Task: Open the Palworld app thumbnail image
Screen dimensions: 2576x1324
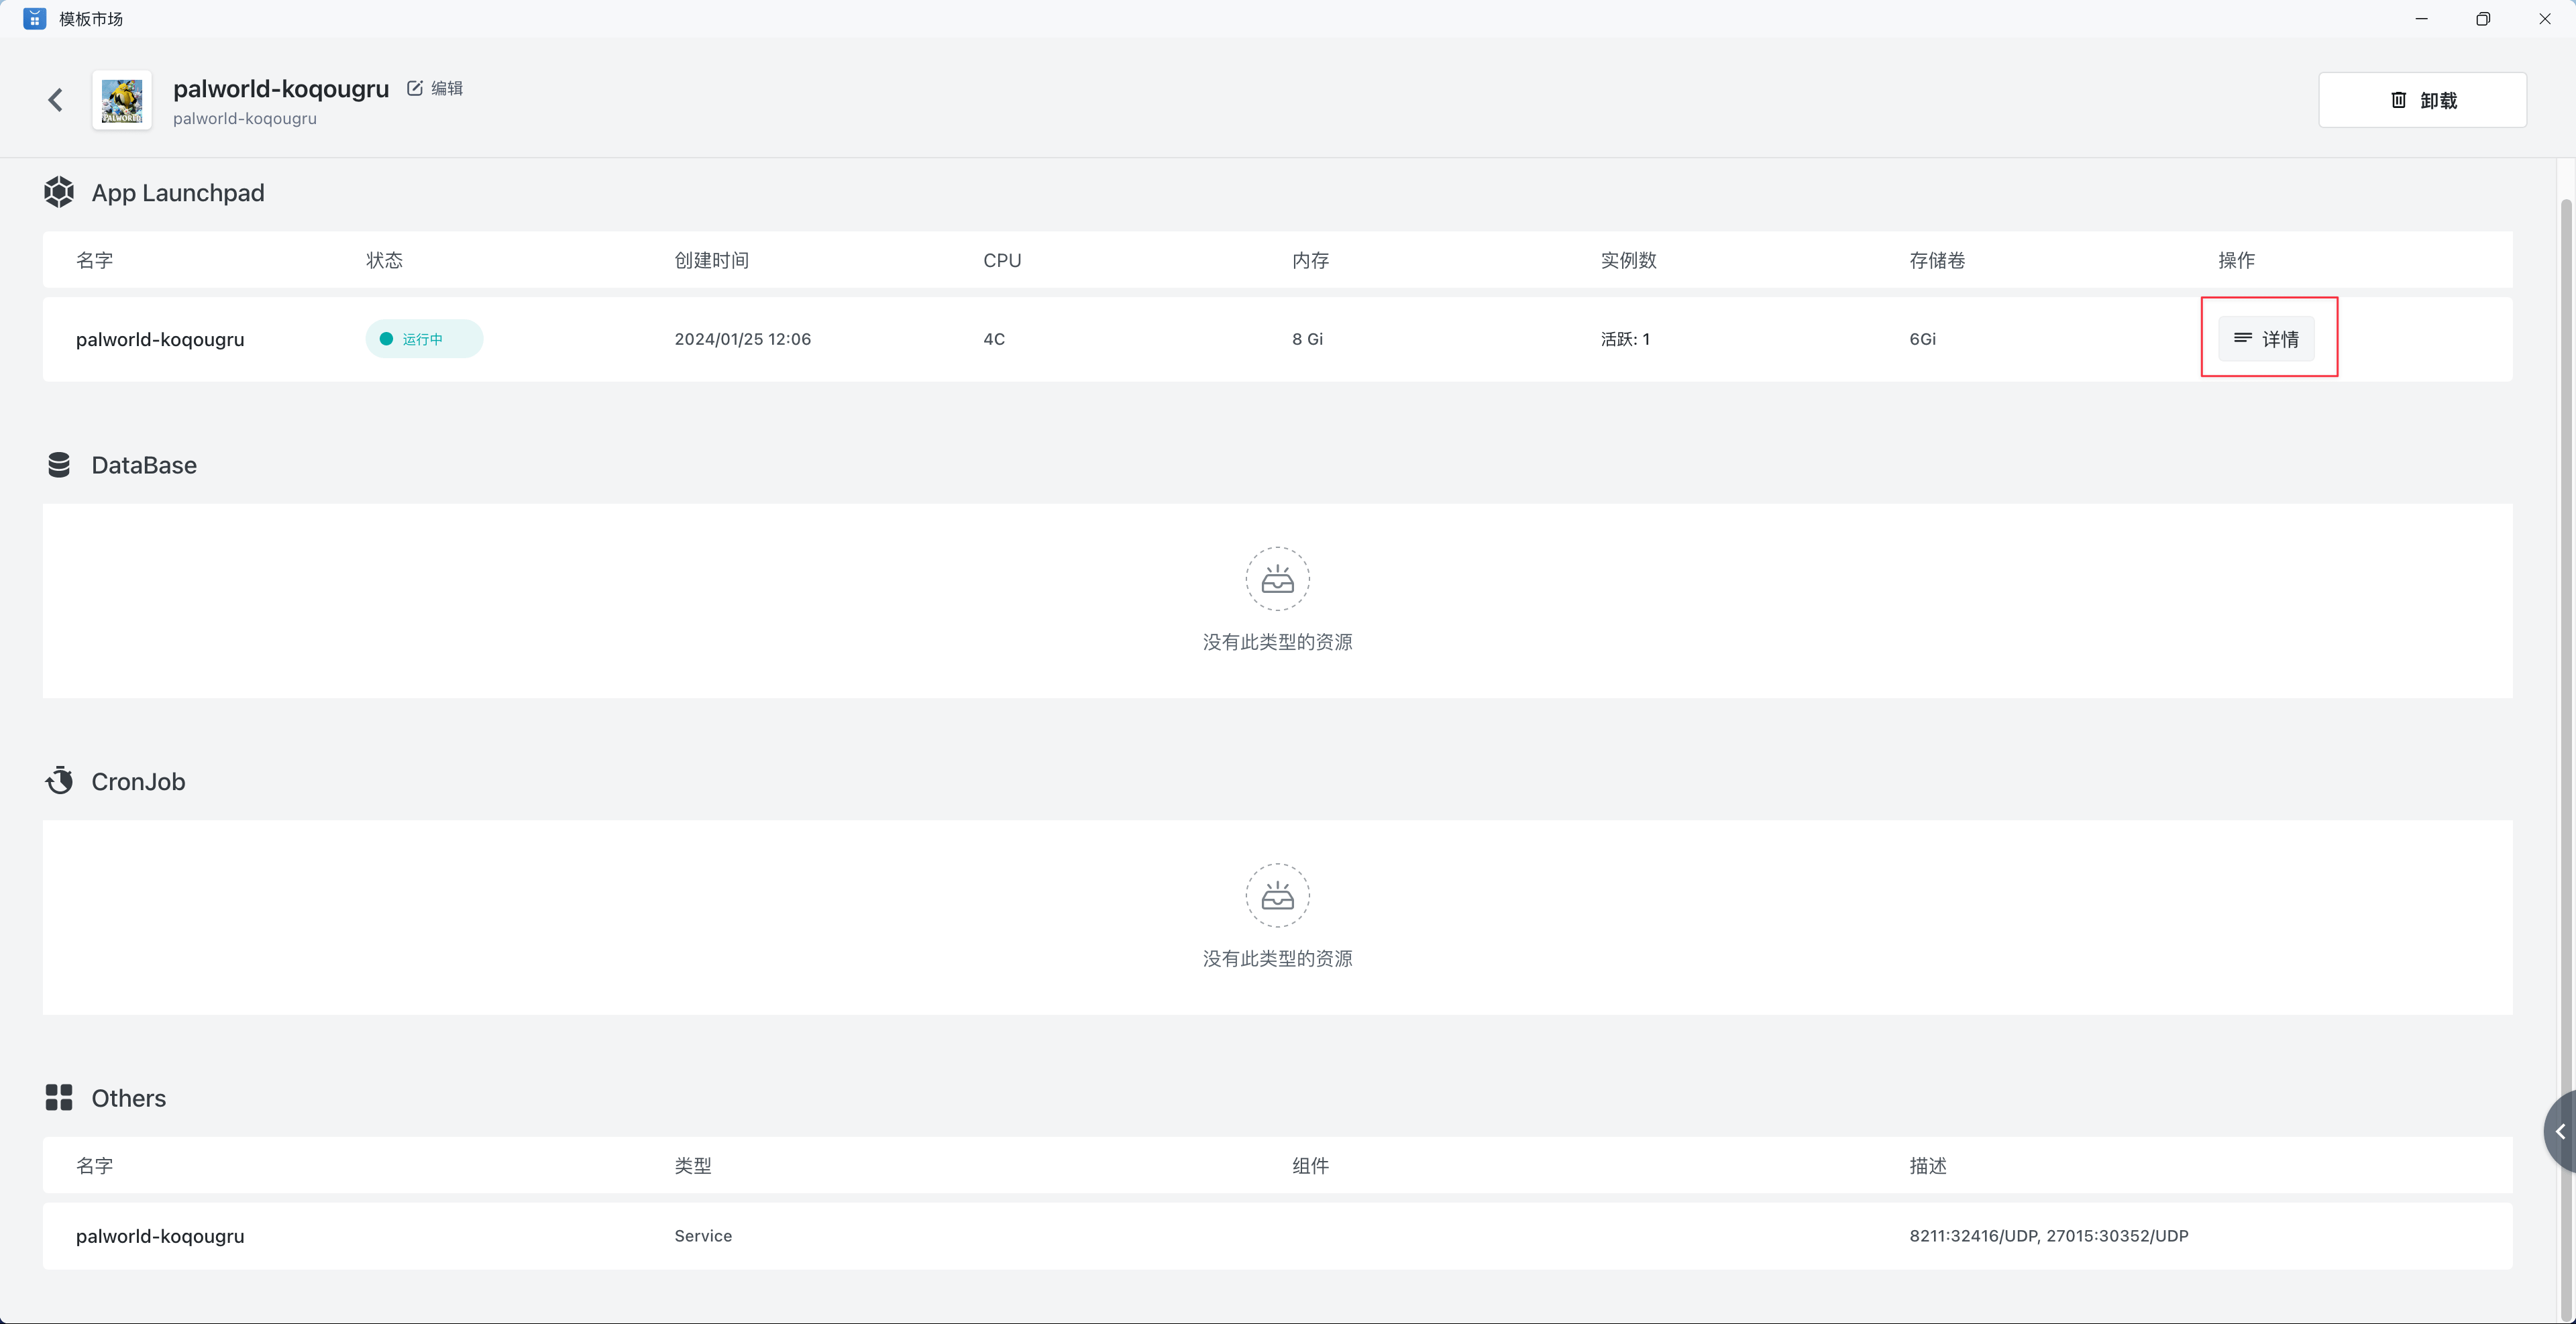Action: 122,100
